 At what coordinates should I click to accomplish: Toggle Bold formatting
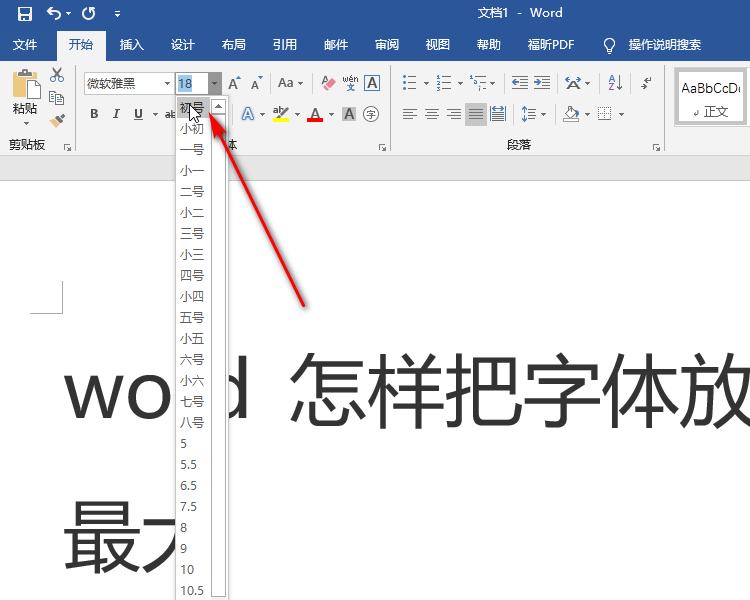(94, 114)
